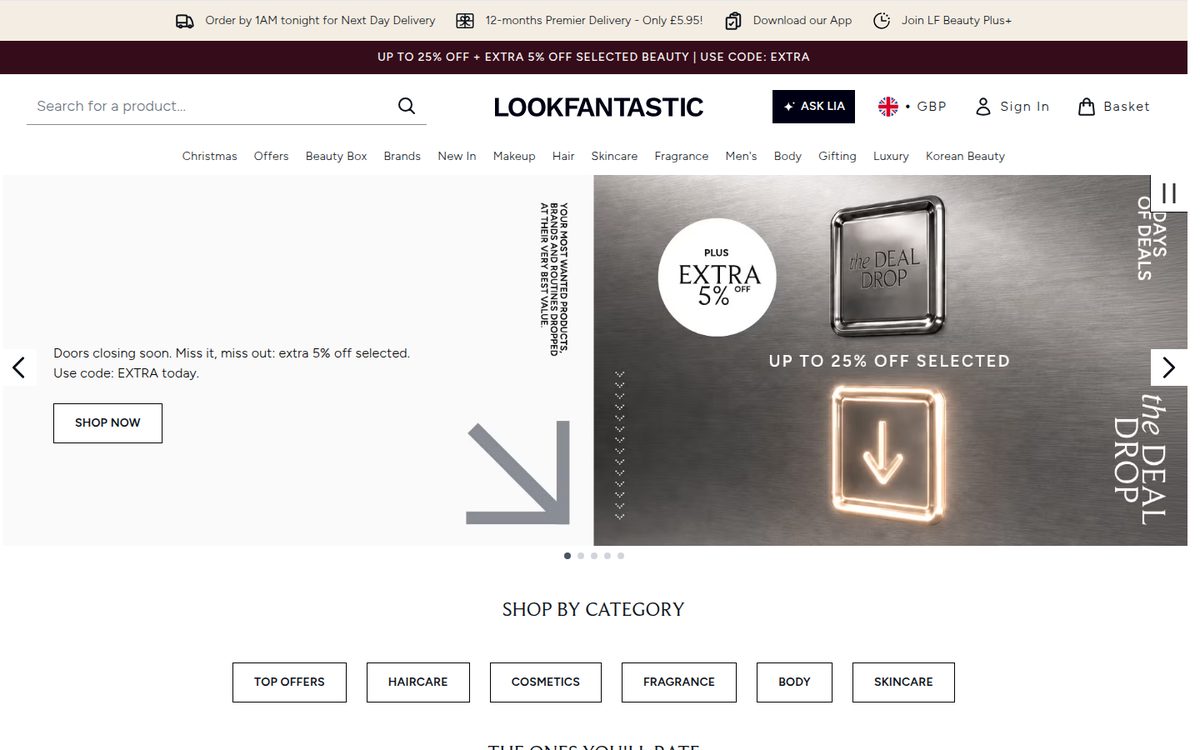The image size is (1200, 750).
Task: Click the SKINCARE category button
Action: pyautogui.click(x=903, y=682)
